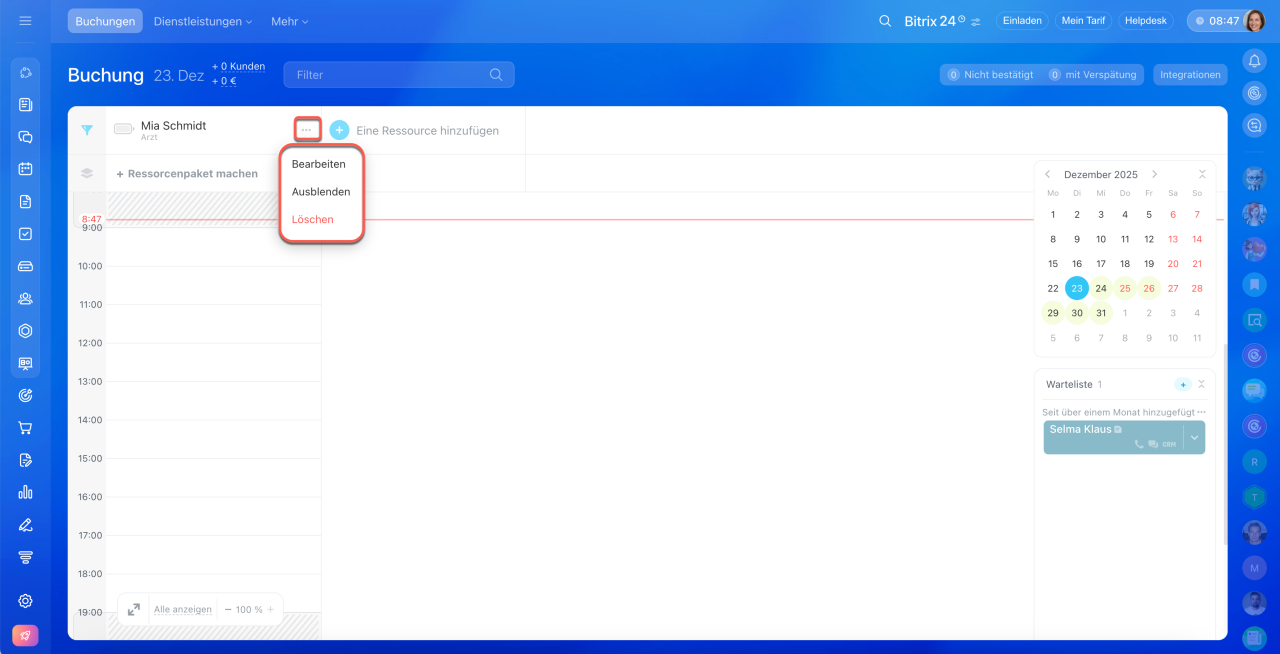Click the Nicht bestätigt counter filter
Viewport: 1280px width, 654px height.
click(989, 75)
